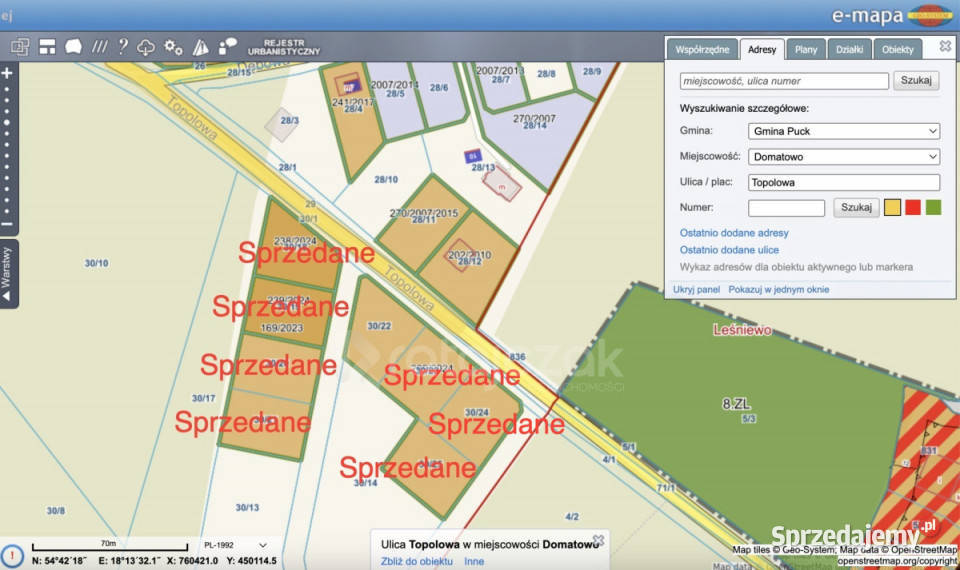Zoom out with the minus button

pos(7,225)
